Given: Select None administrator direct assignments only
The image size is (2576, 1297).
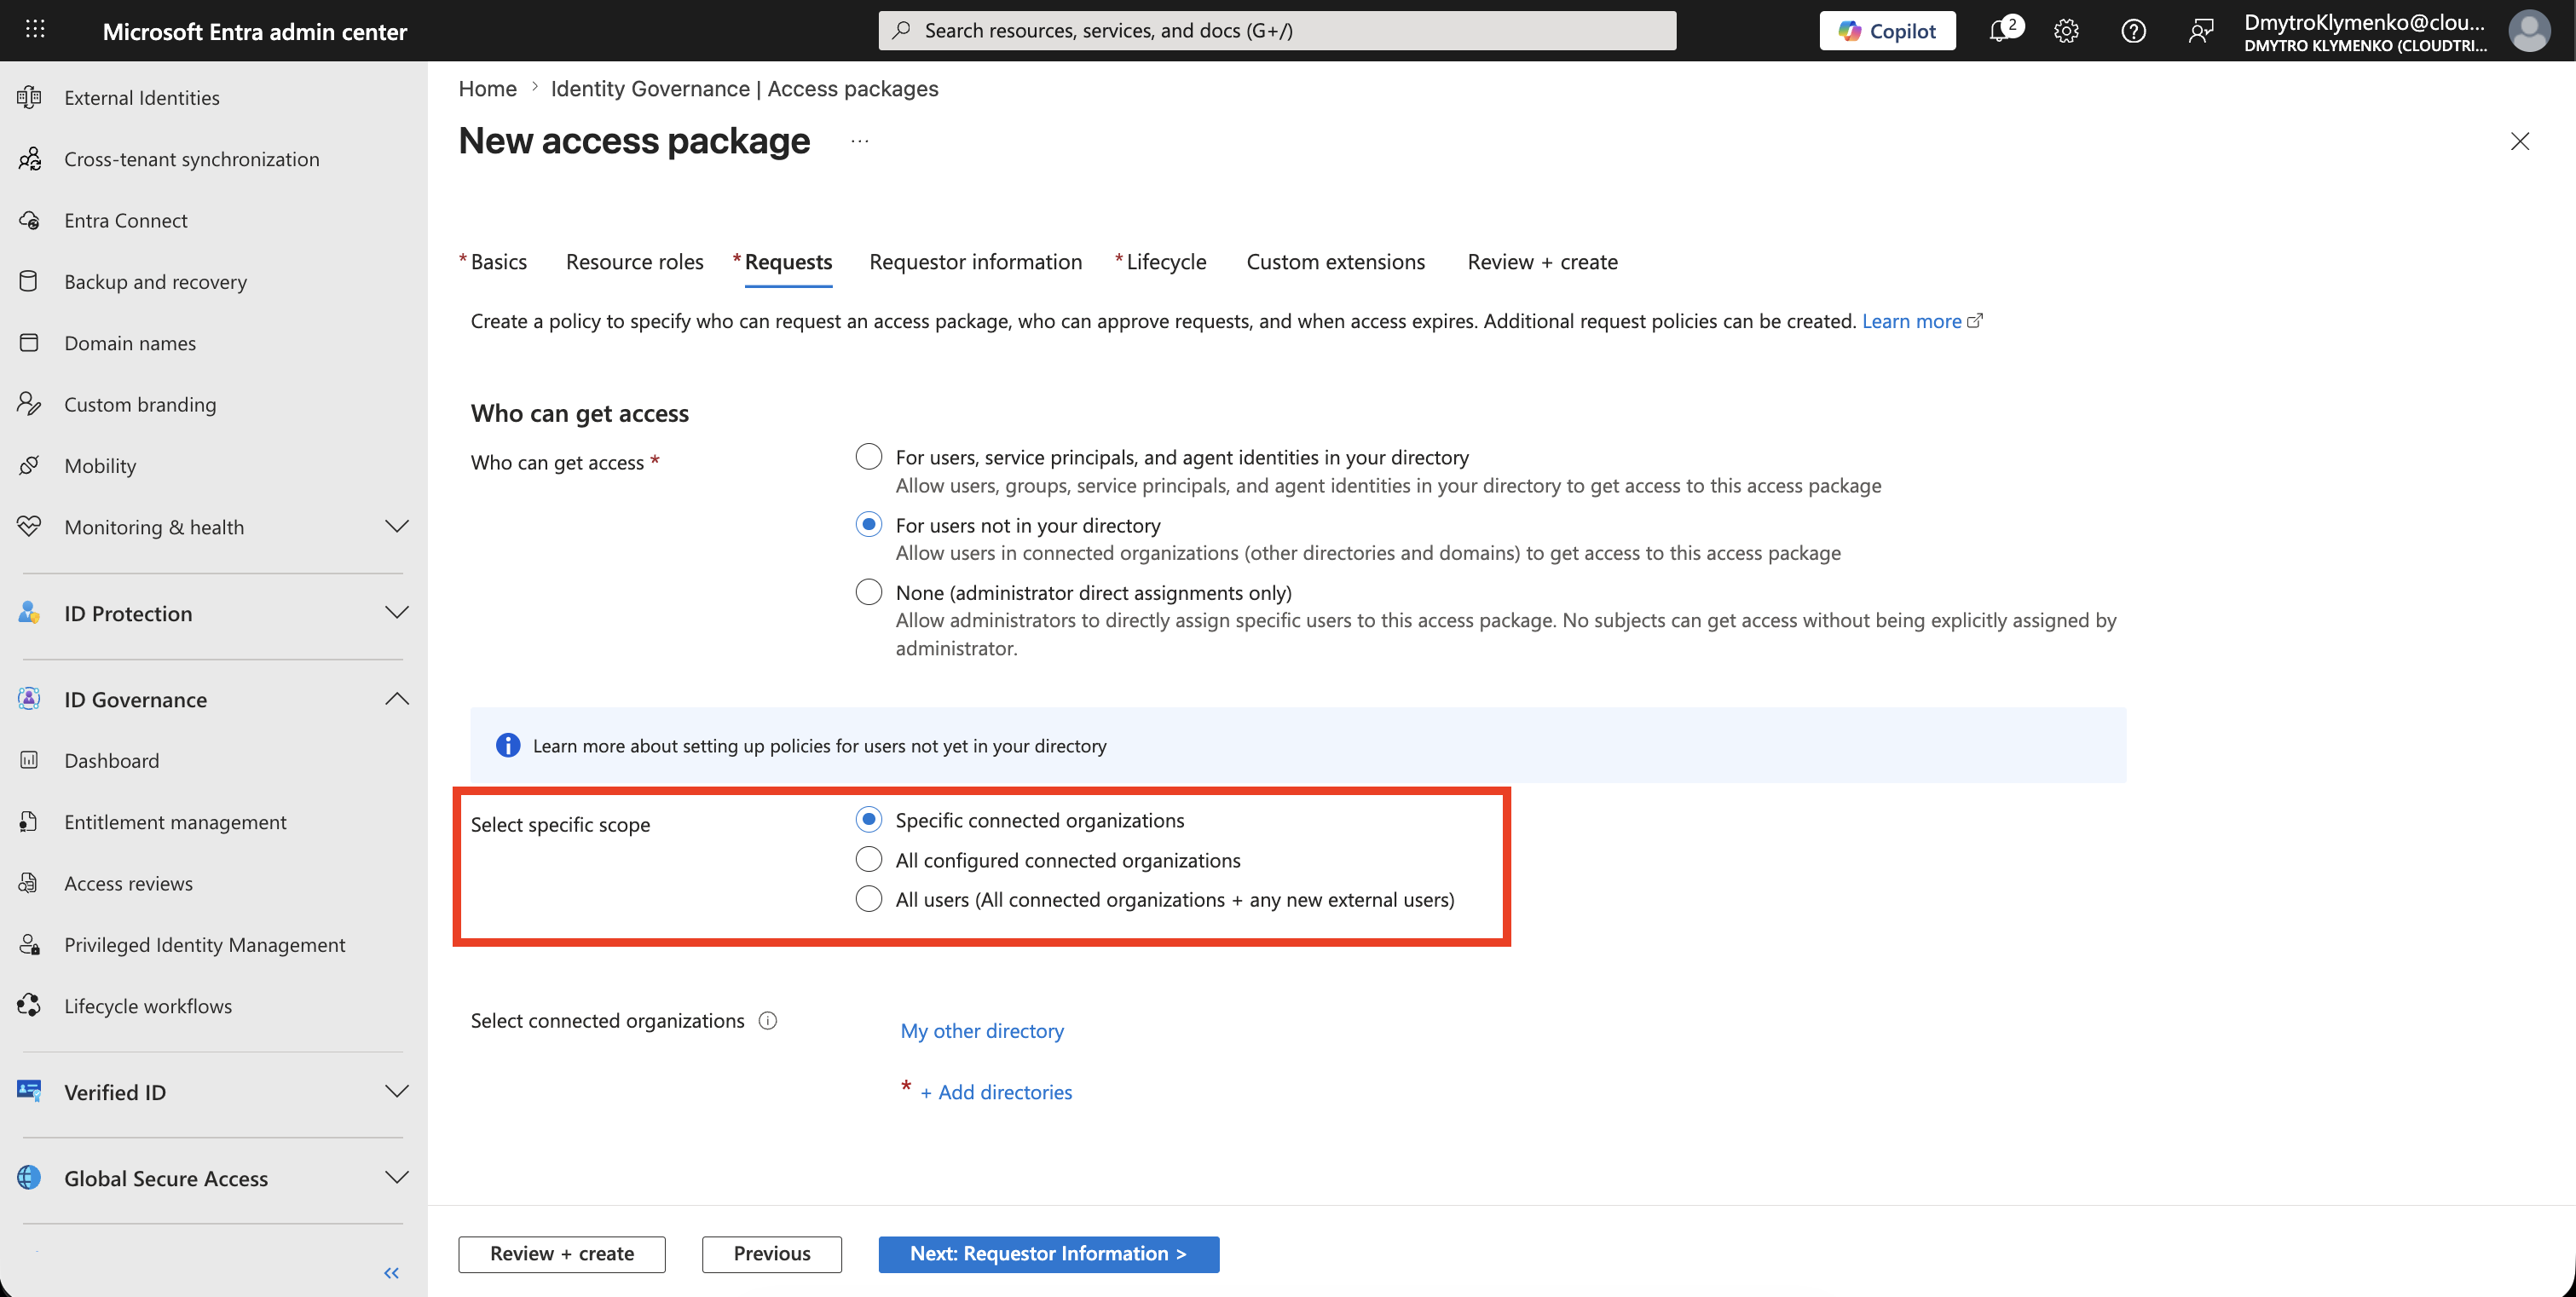Looking at the screenshot, I should [x=869, y=592].
